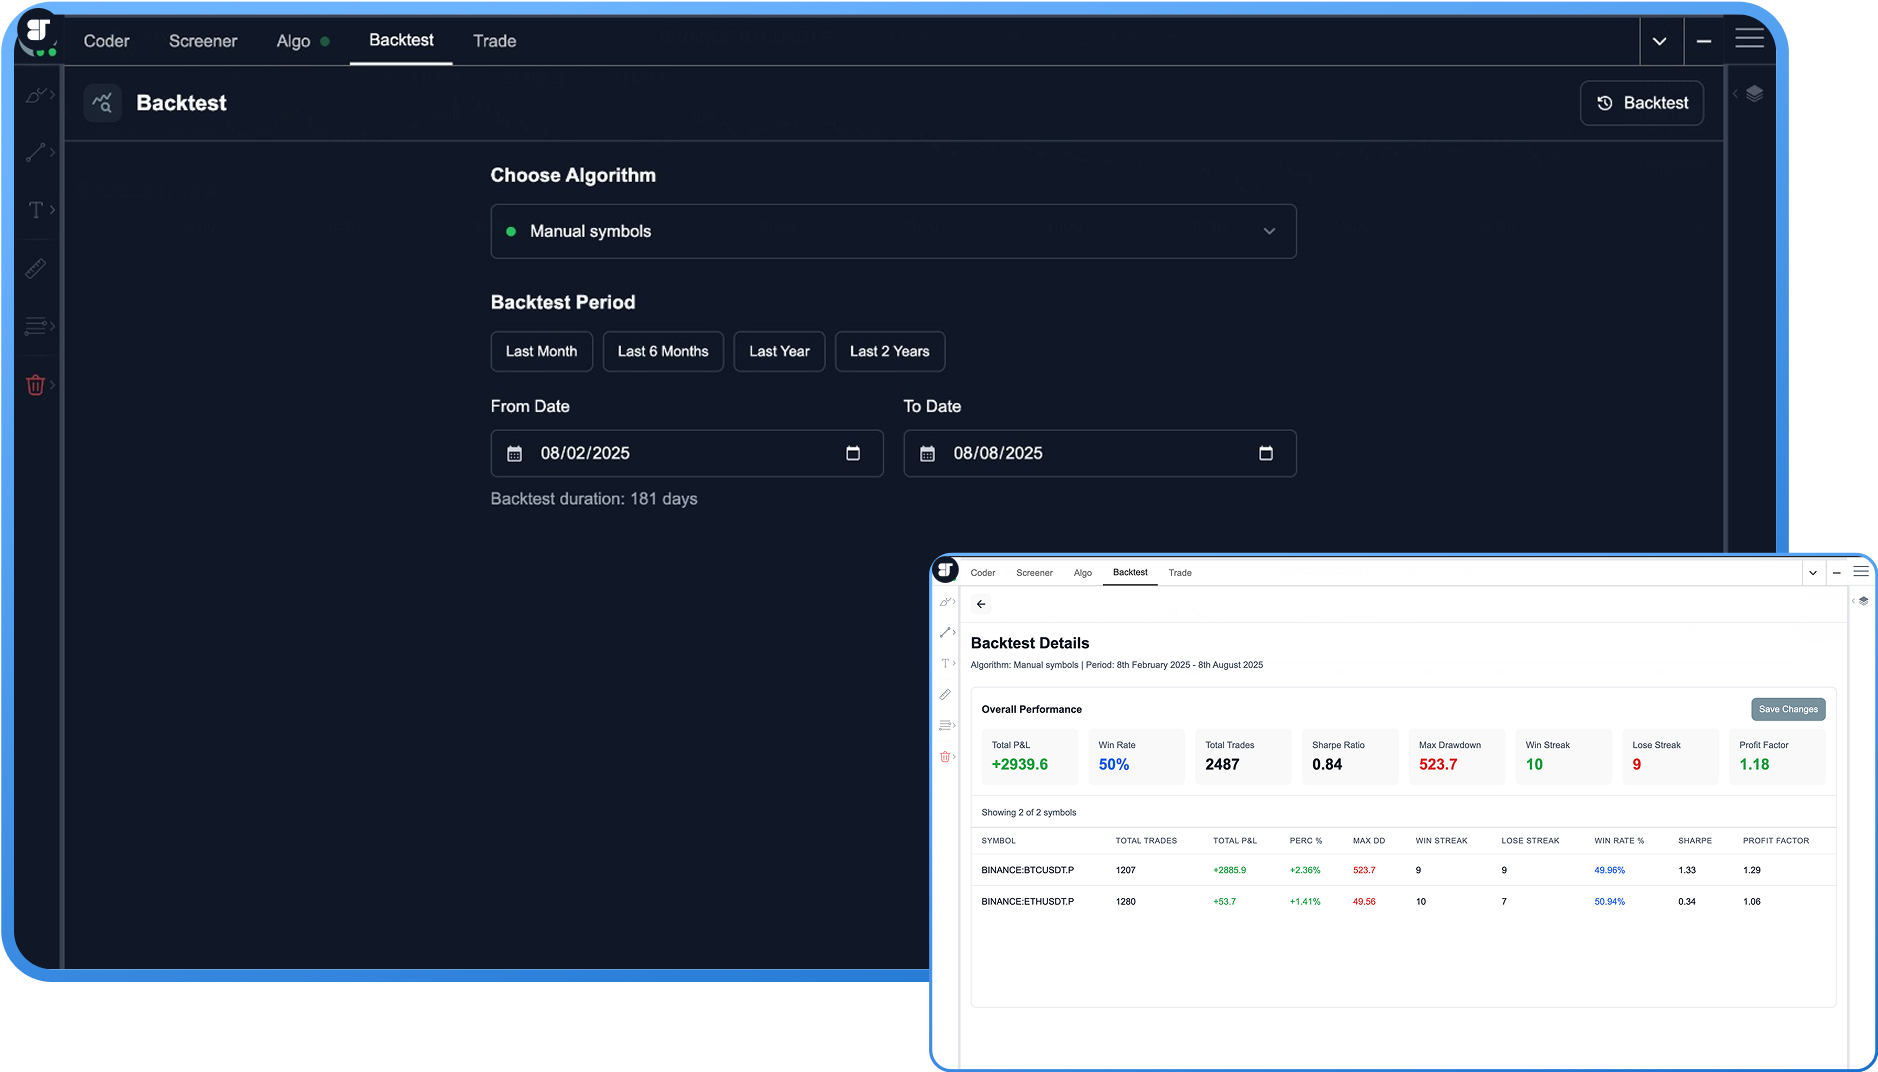1878x1072 pixels.
Task: Click the Total P&L value +2939.6
Action: coord(1020,764)
